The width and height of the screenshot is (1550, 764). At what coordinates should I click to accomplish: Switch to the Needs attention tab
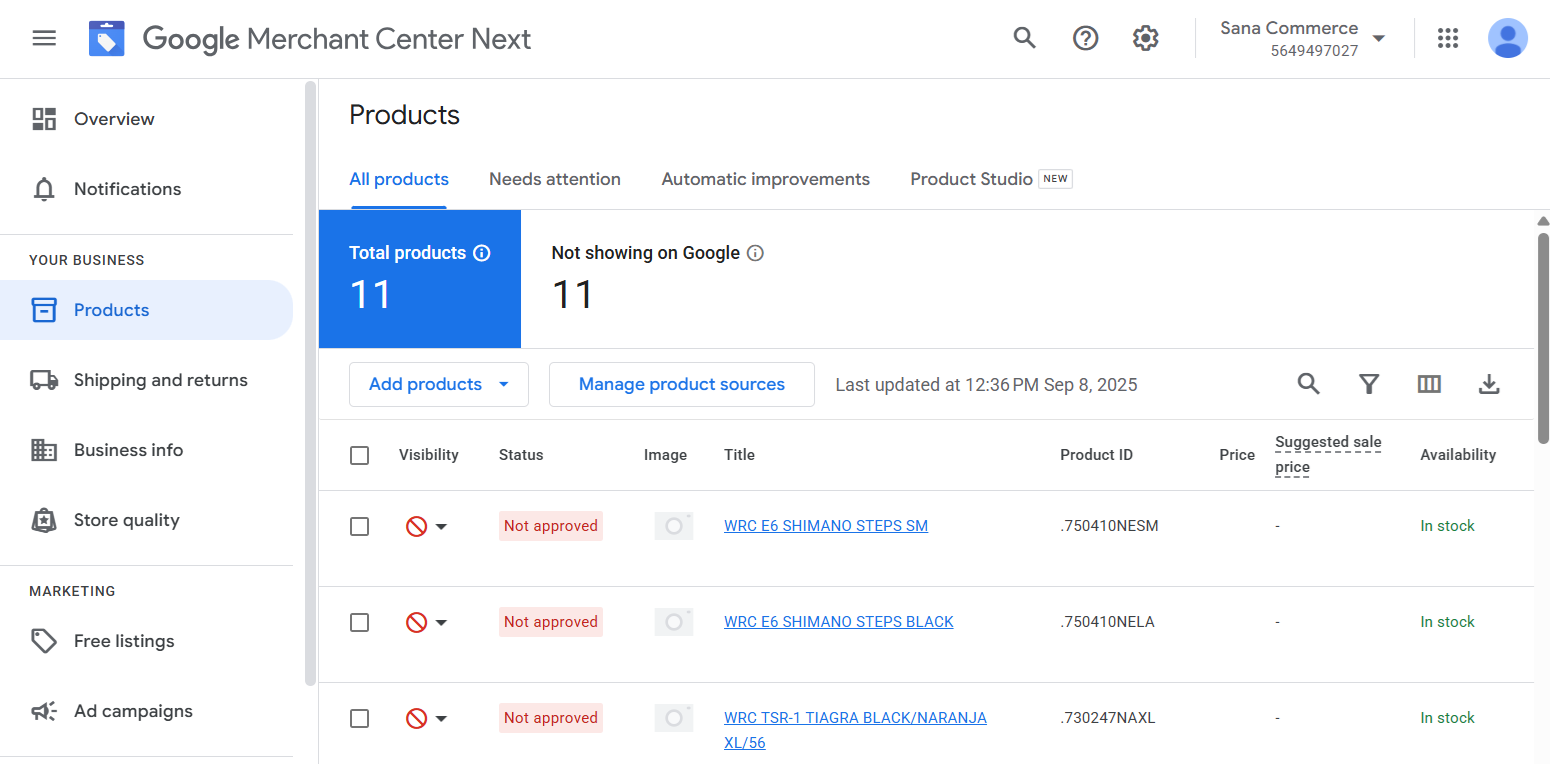pyautogui.click(x=555, y=179)
